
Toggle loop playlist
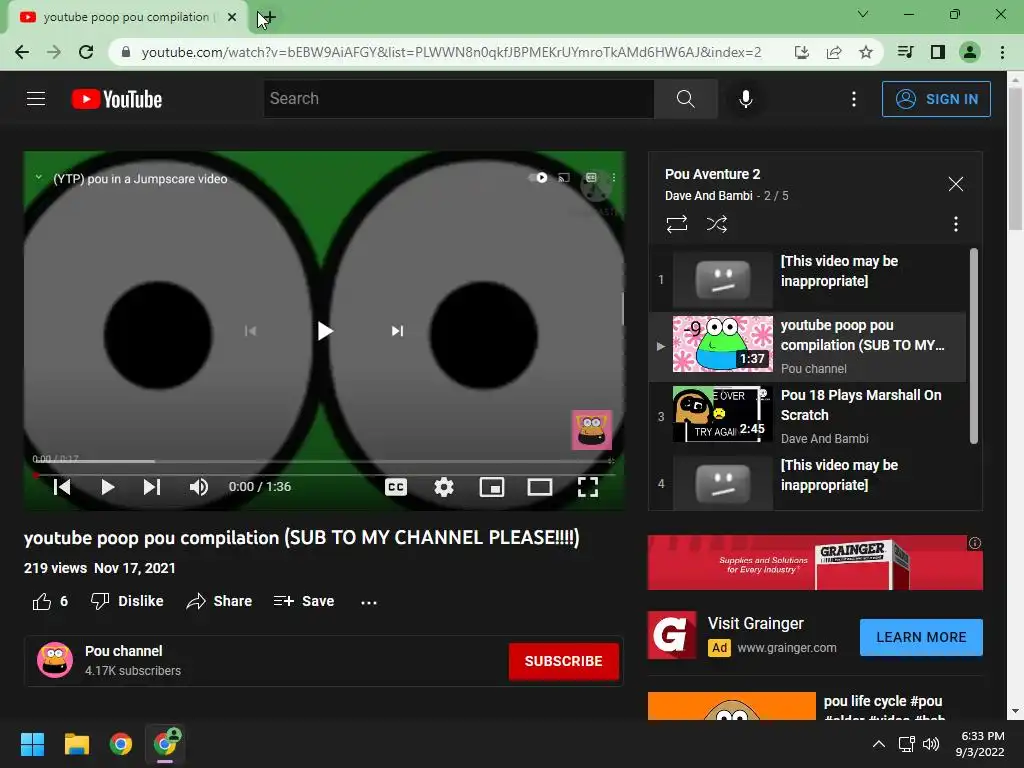coord(677,224)
